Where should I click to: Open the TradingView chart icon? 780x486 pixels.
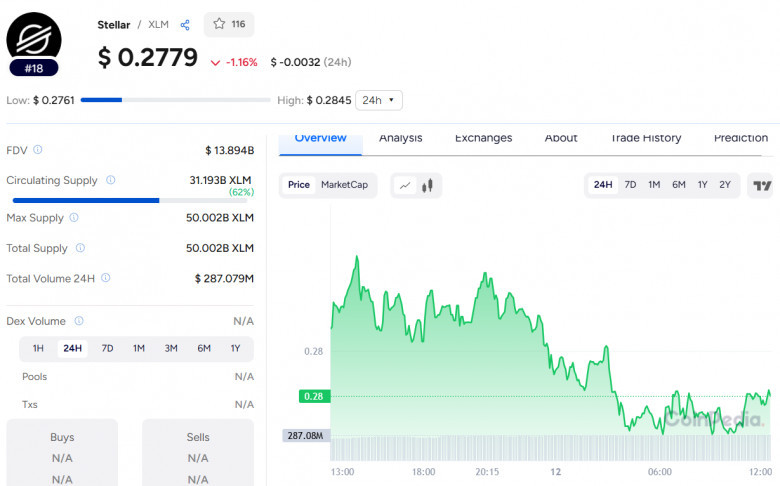click(x=762, y=186)
